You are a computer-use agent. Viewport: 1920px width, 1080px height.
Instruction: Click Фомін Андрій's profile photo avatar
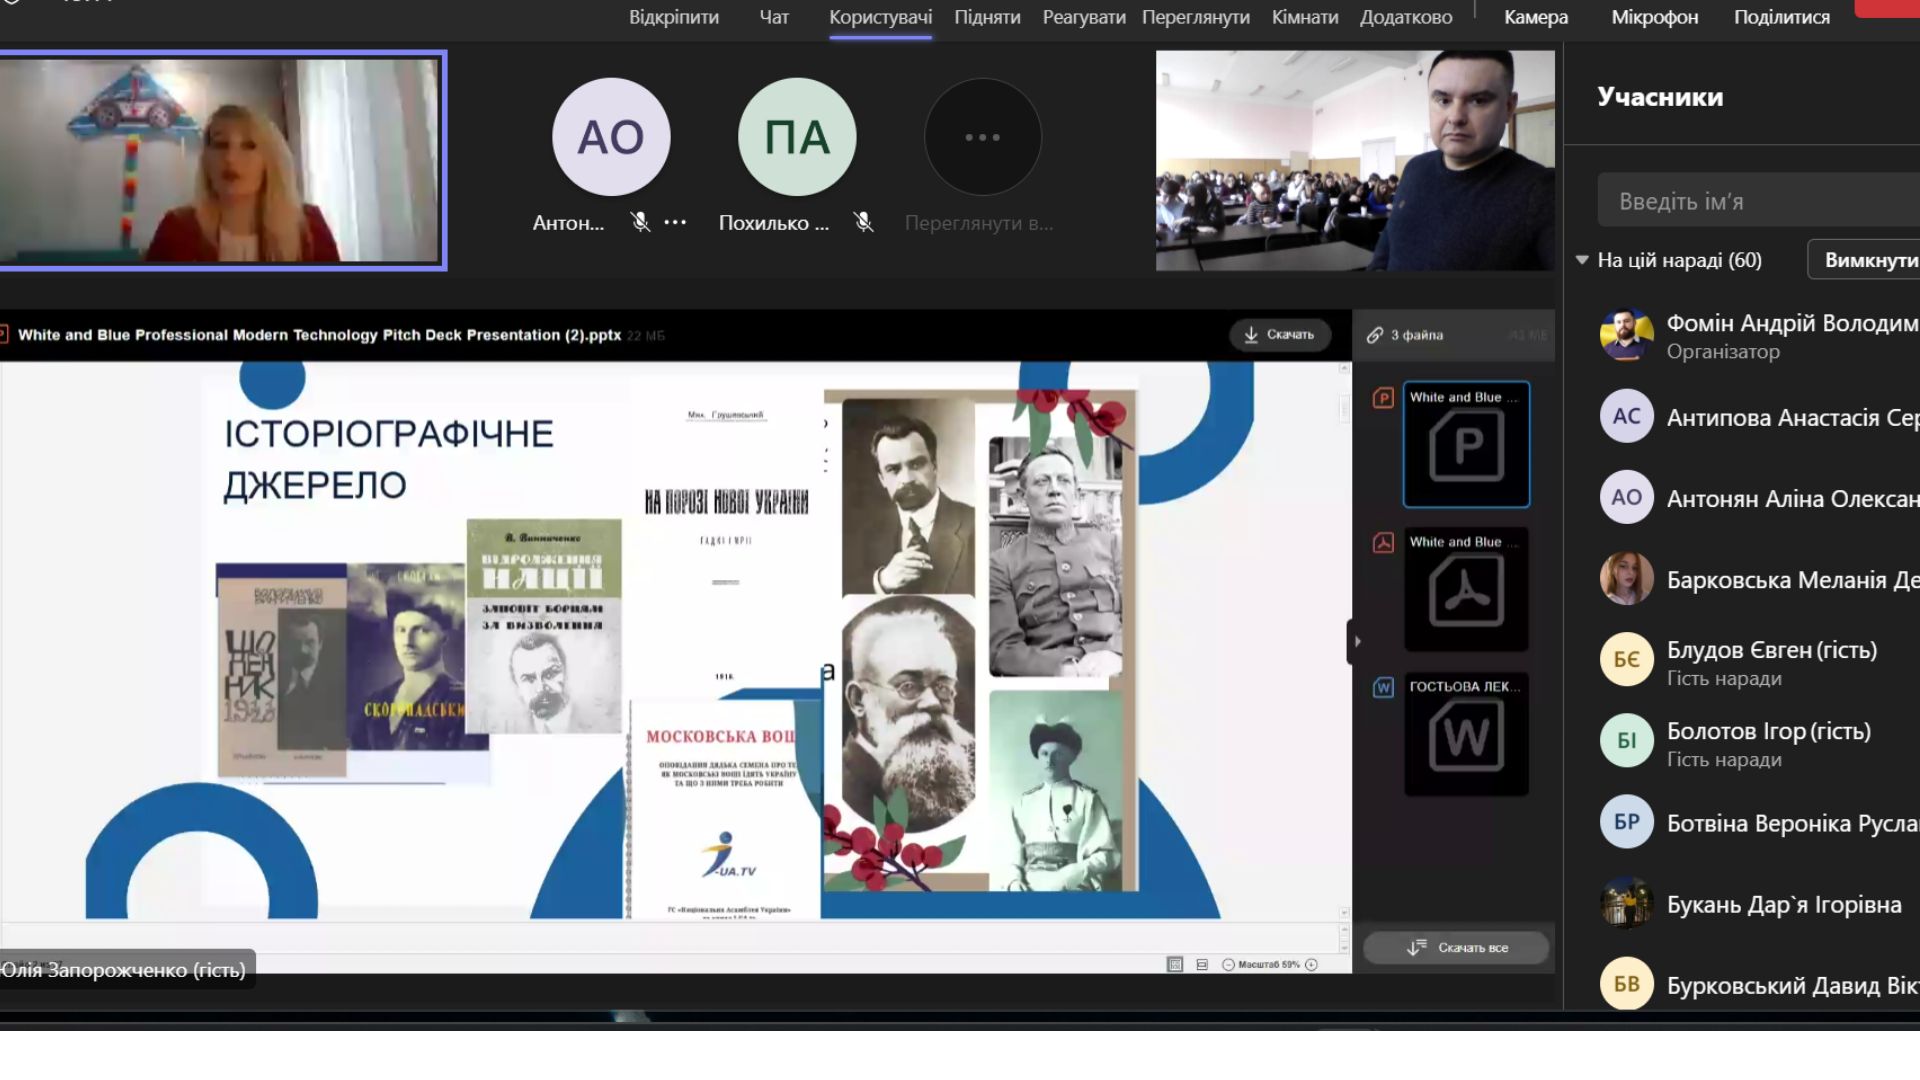click(x=1626, y=335)
